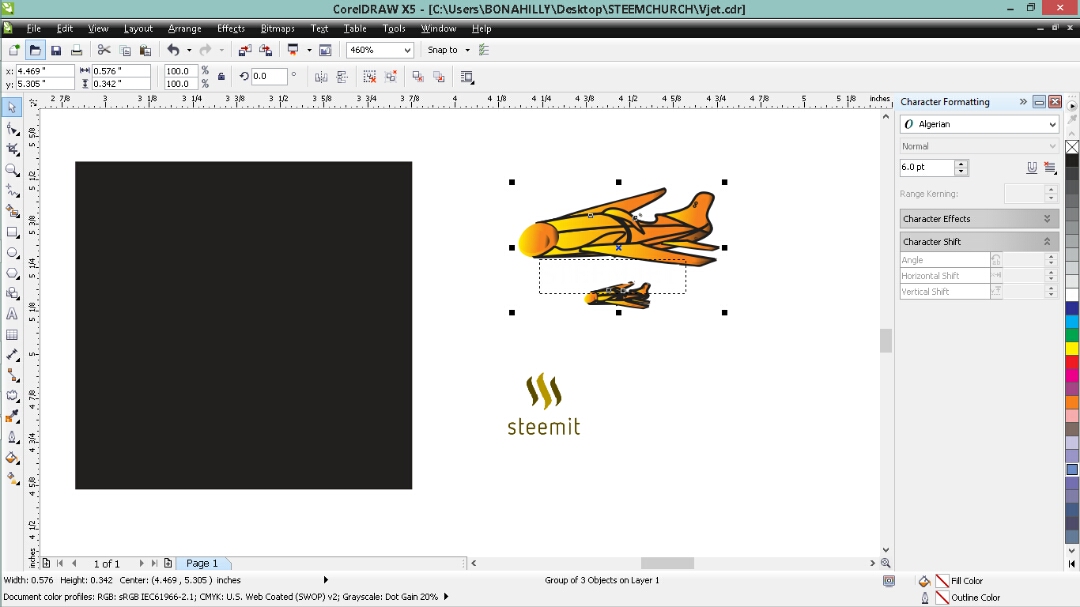This screenshot has height=607, width=1080.
Task: Click the Mirror horizontally icon
Action: point(321,77)
